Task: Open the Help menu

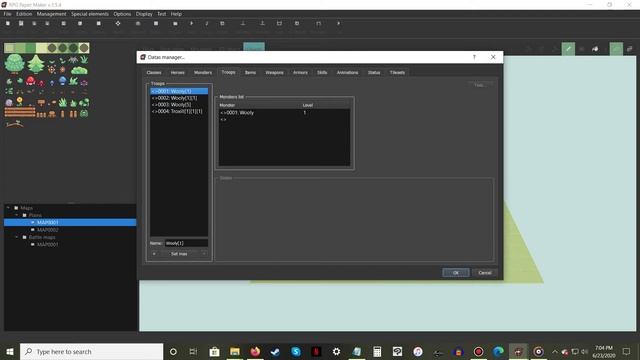Action: pos(176,14)
